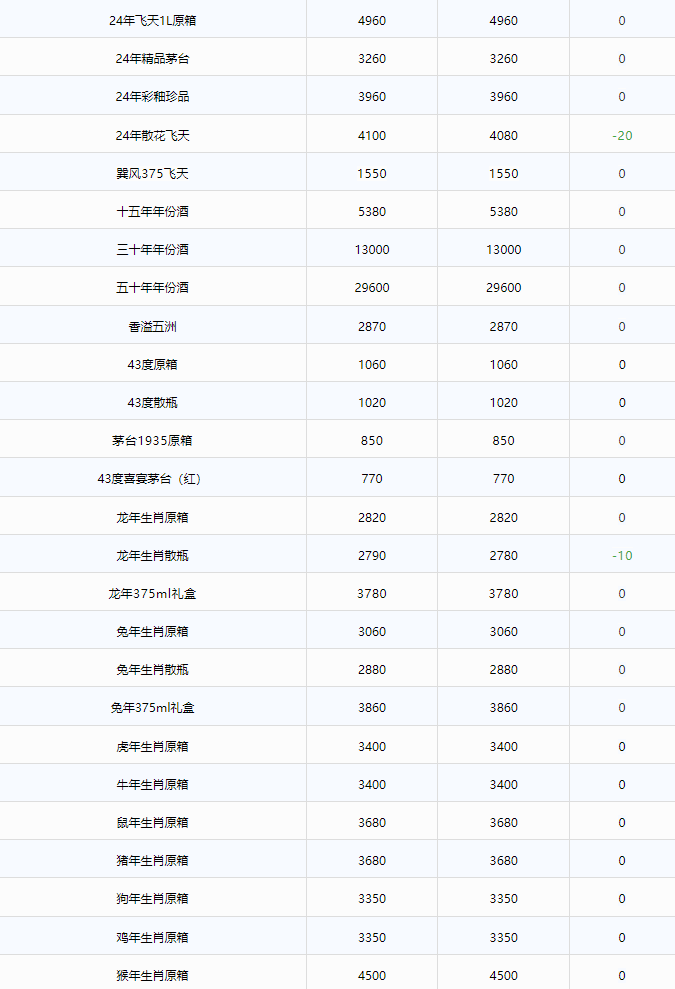Click product name 43度原箱
The width and height of the screenshot is (675, 989).
click(x=153, y=365)
